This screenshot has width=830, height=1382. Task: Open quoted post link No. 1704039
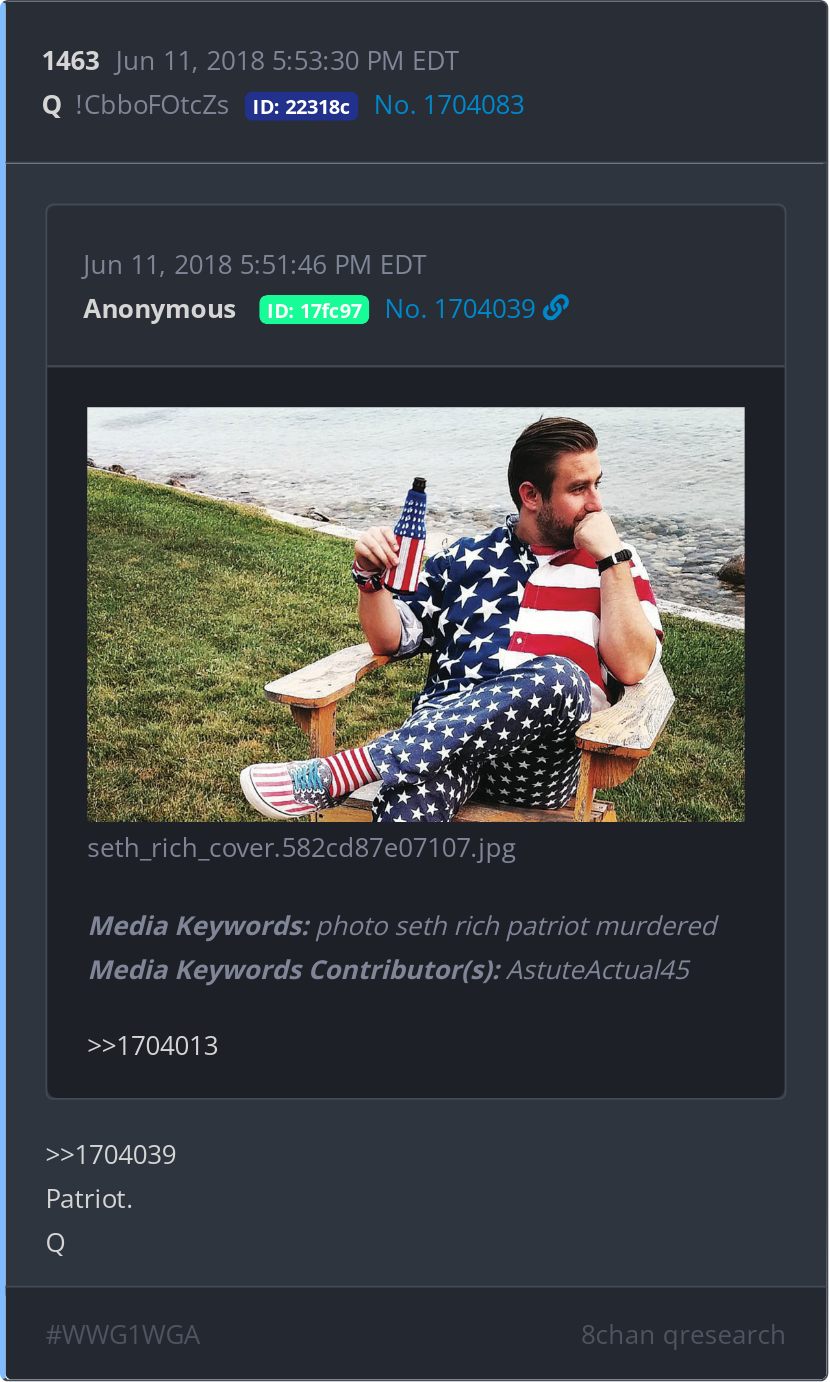(460, 309)
